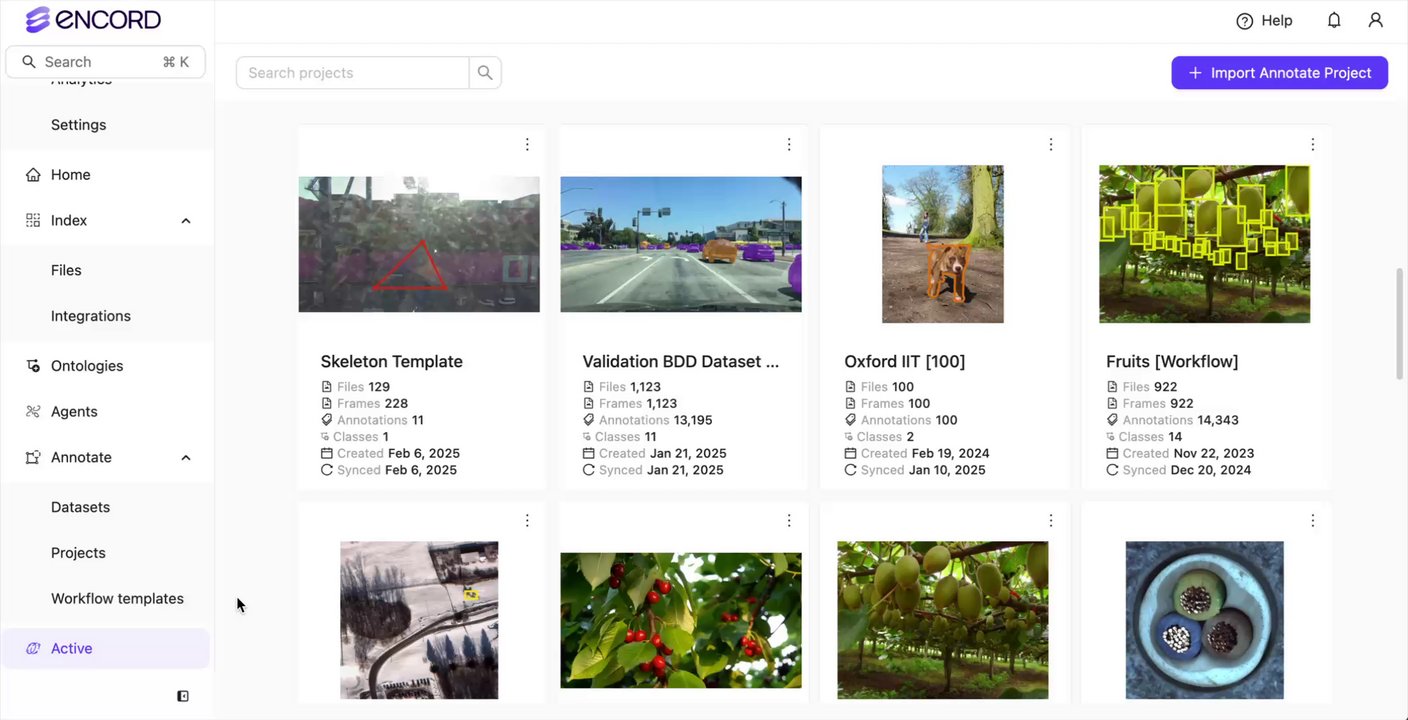Screen dimensions: 1408x720
Task: Open the user profile icon
Action: point(1376,20)
